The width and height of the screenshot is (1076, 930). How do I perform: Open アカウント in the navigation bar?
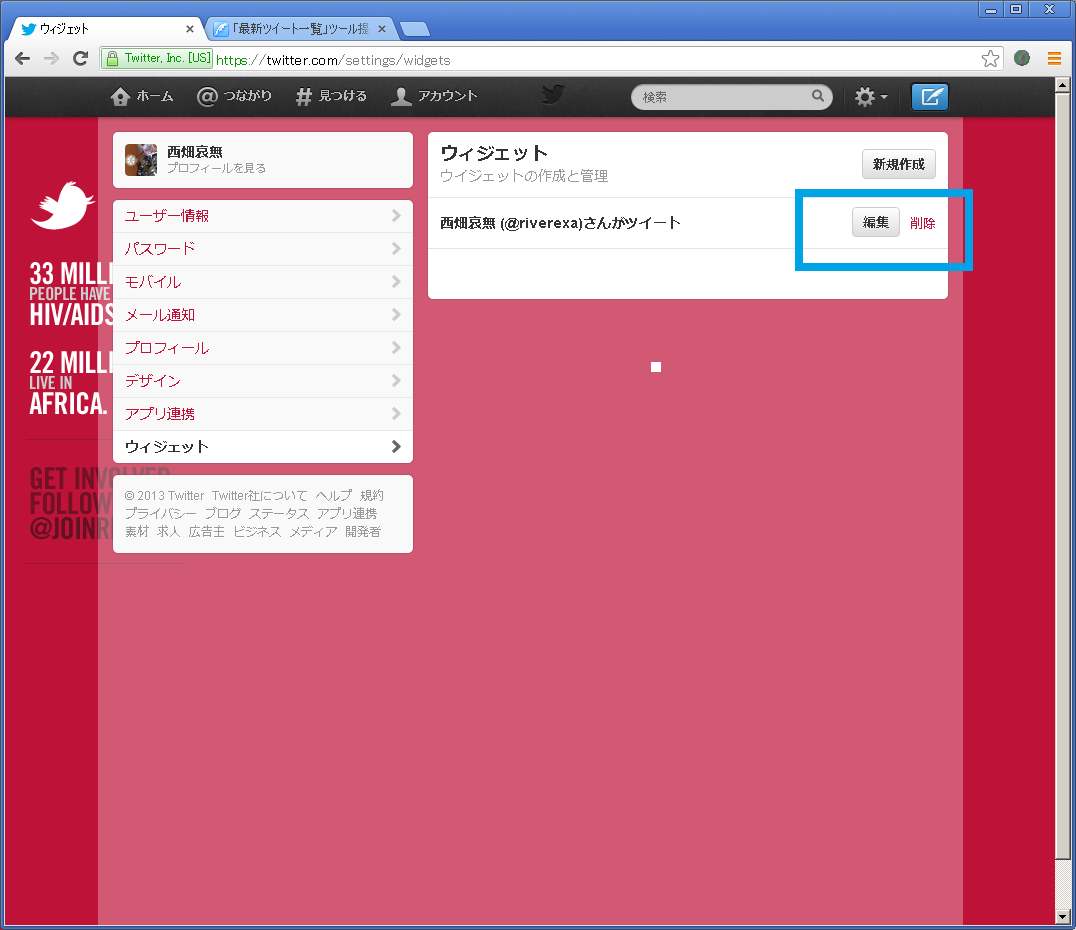pos(433,96)
